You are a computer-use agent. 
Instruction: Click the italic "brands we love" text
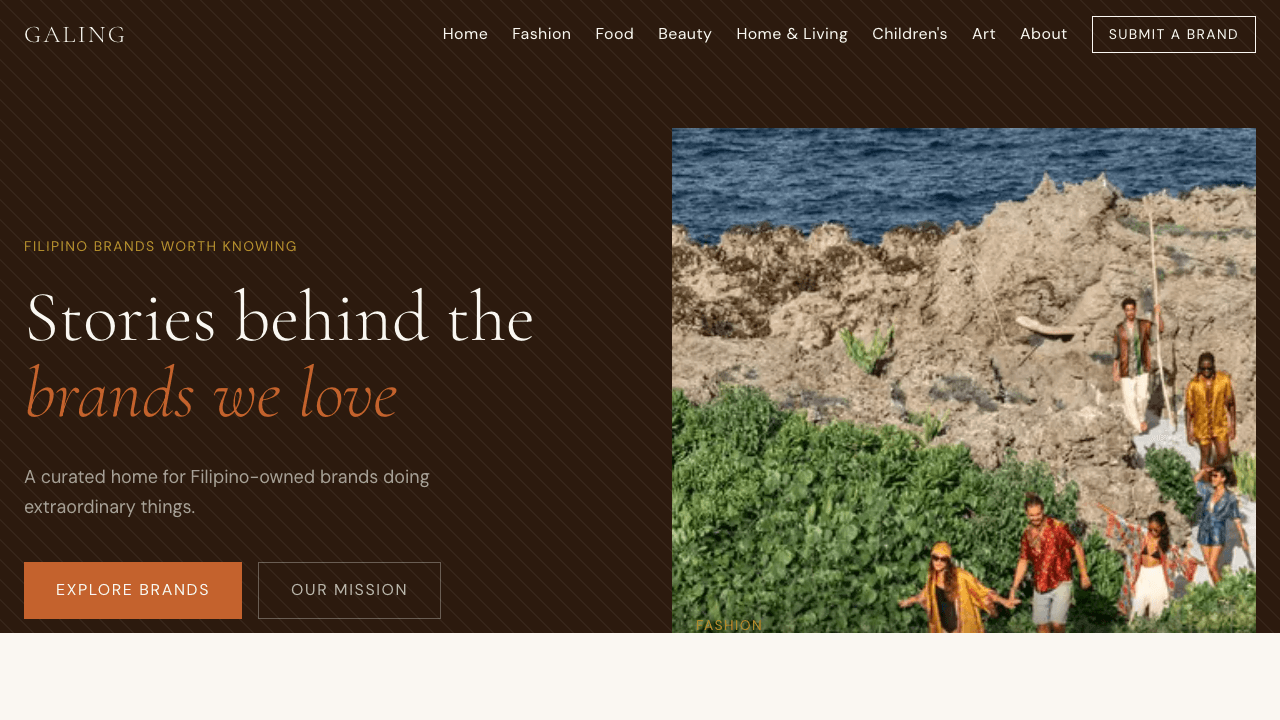pos(211,394)
